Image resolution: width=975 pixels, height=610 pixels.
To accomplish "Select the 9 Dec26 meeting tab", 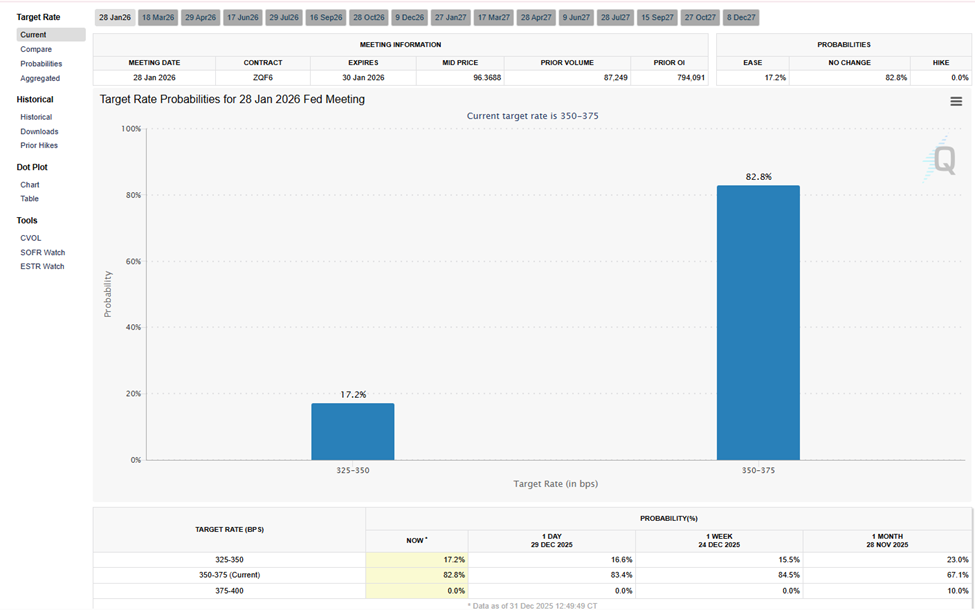I will (x=410, y=16).
